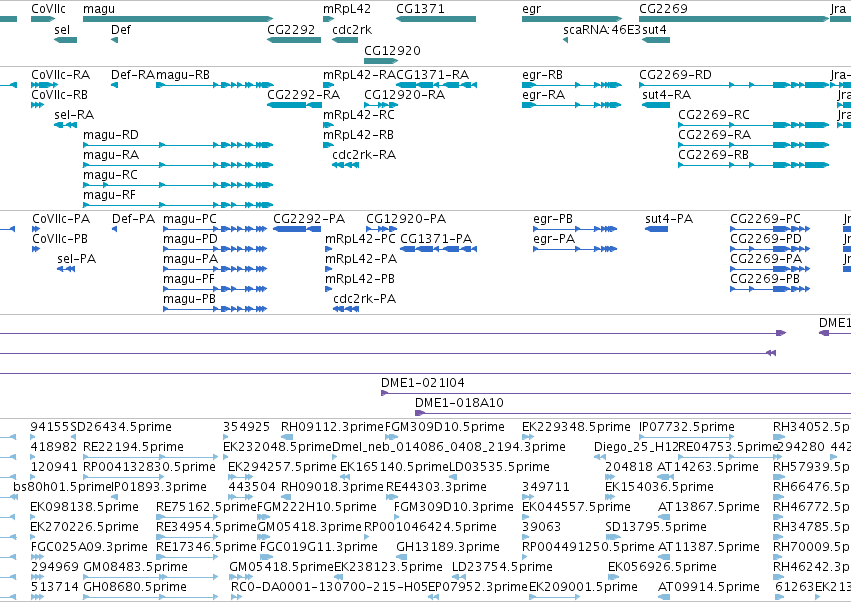Select the sut4 gene label

click(654, 30)
